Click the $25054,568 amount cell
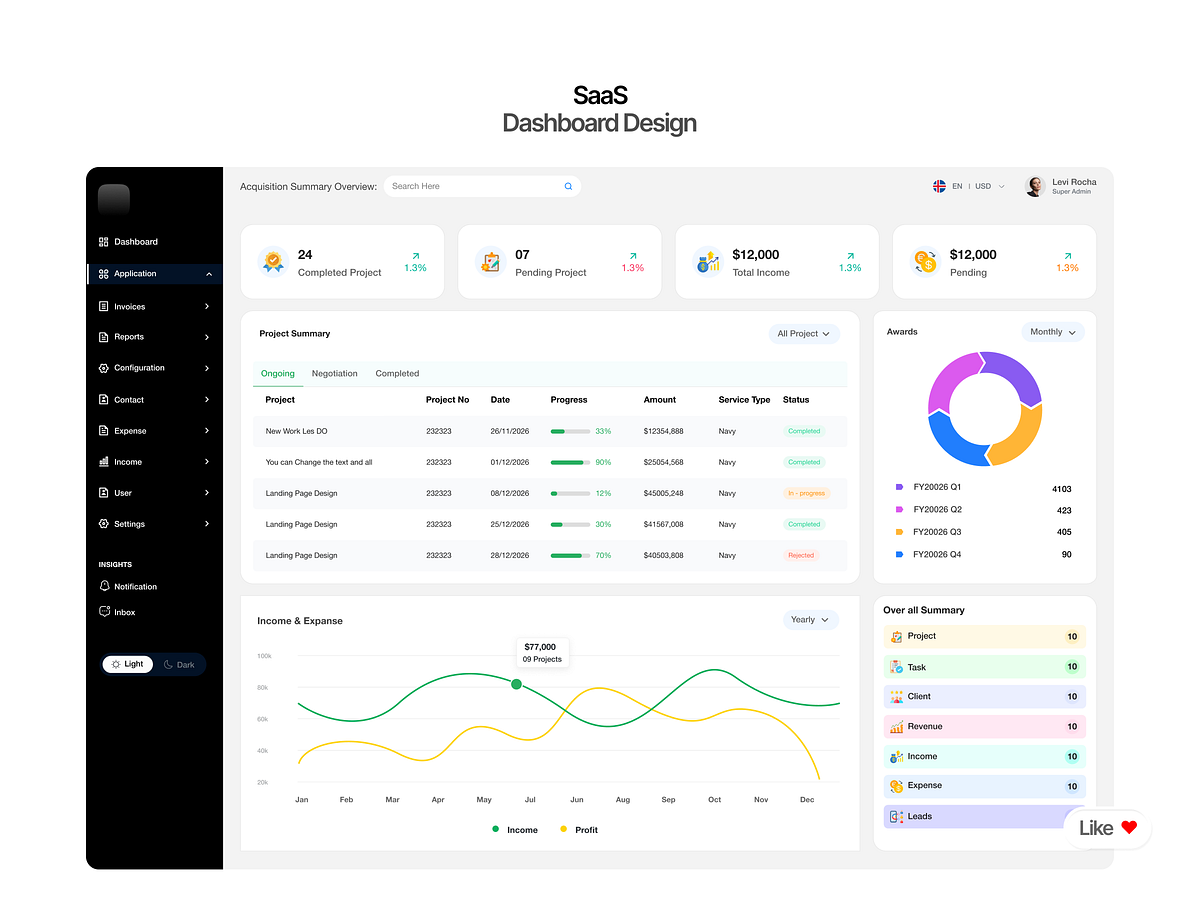Image resolution: width=1200 pixels, height=900 pixels. (664, 462)
